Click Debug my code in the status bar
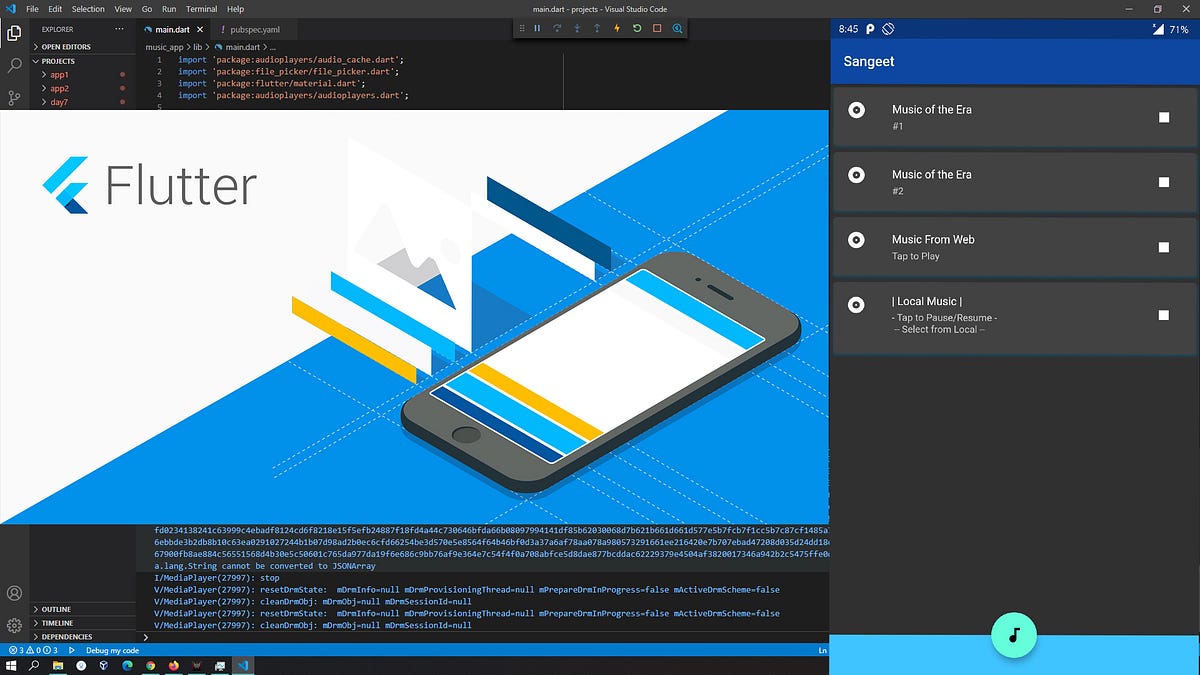1200x675 pixels. (112, 650)
